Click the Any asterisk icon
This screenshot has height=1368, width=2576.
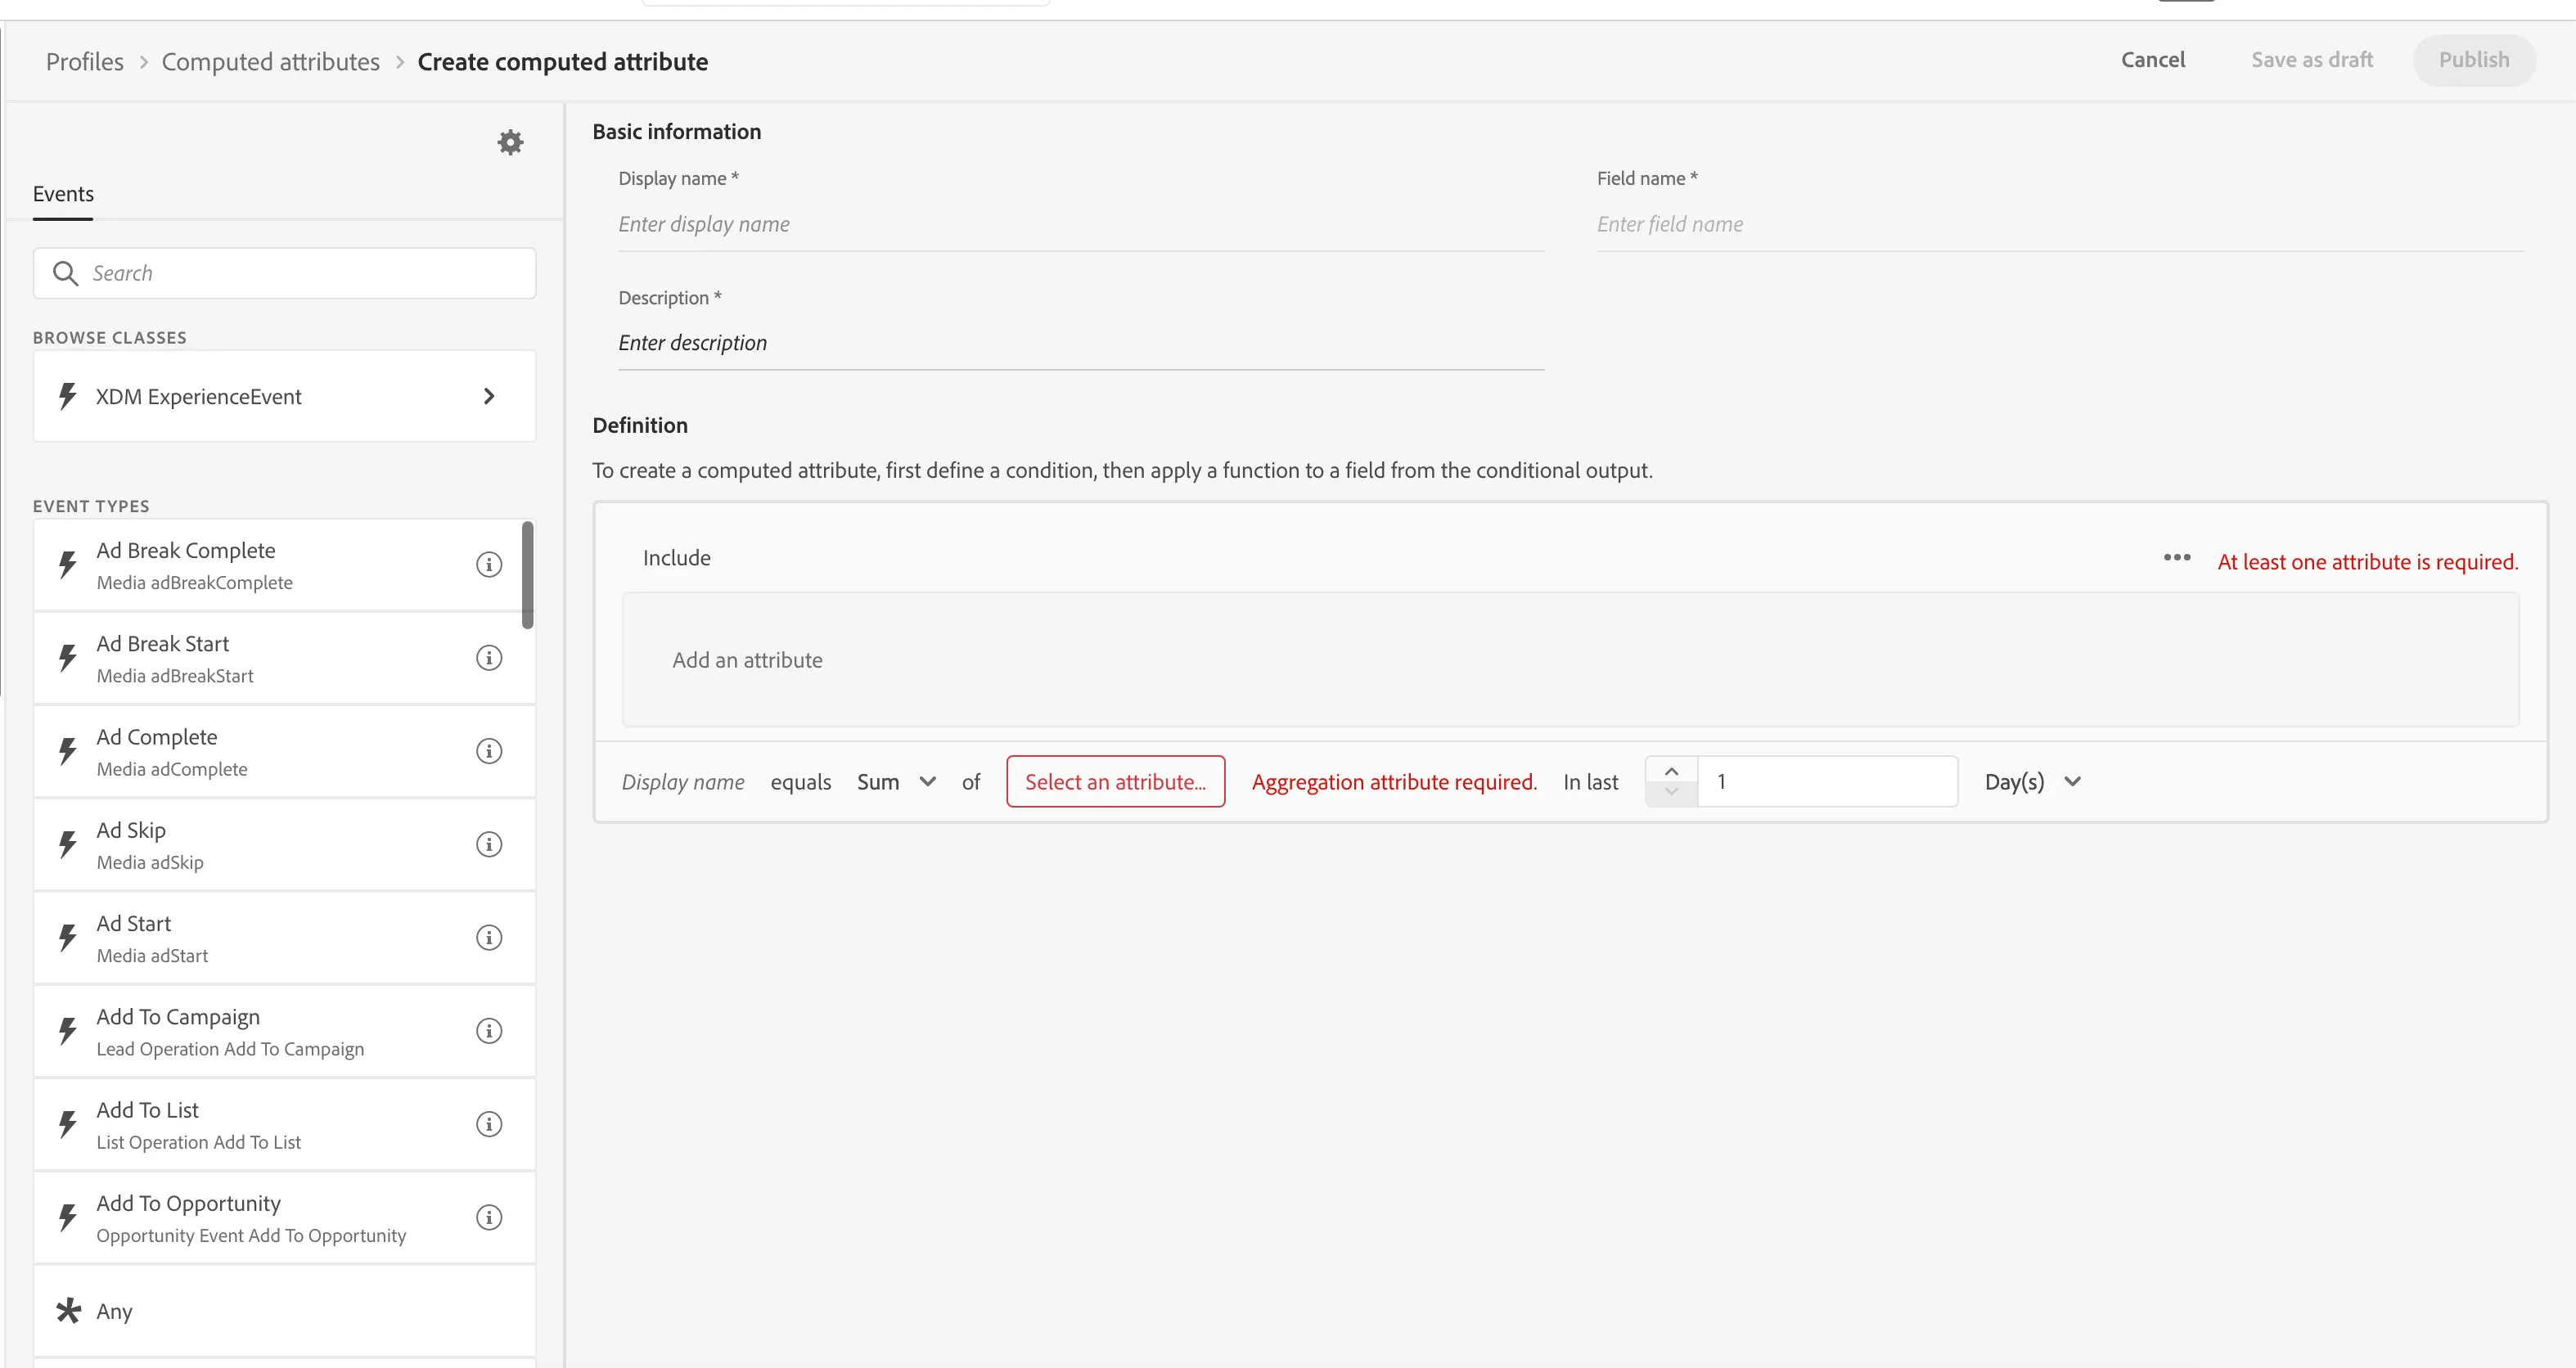tap(68, 1310)
